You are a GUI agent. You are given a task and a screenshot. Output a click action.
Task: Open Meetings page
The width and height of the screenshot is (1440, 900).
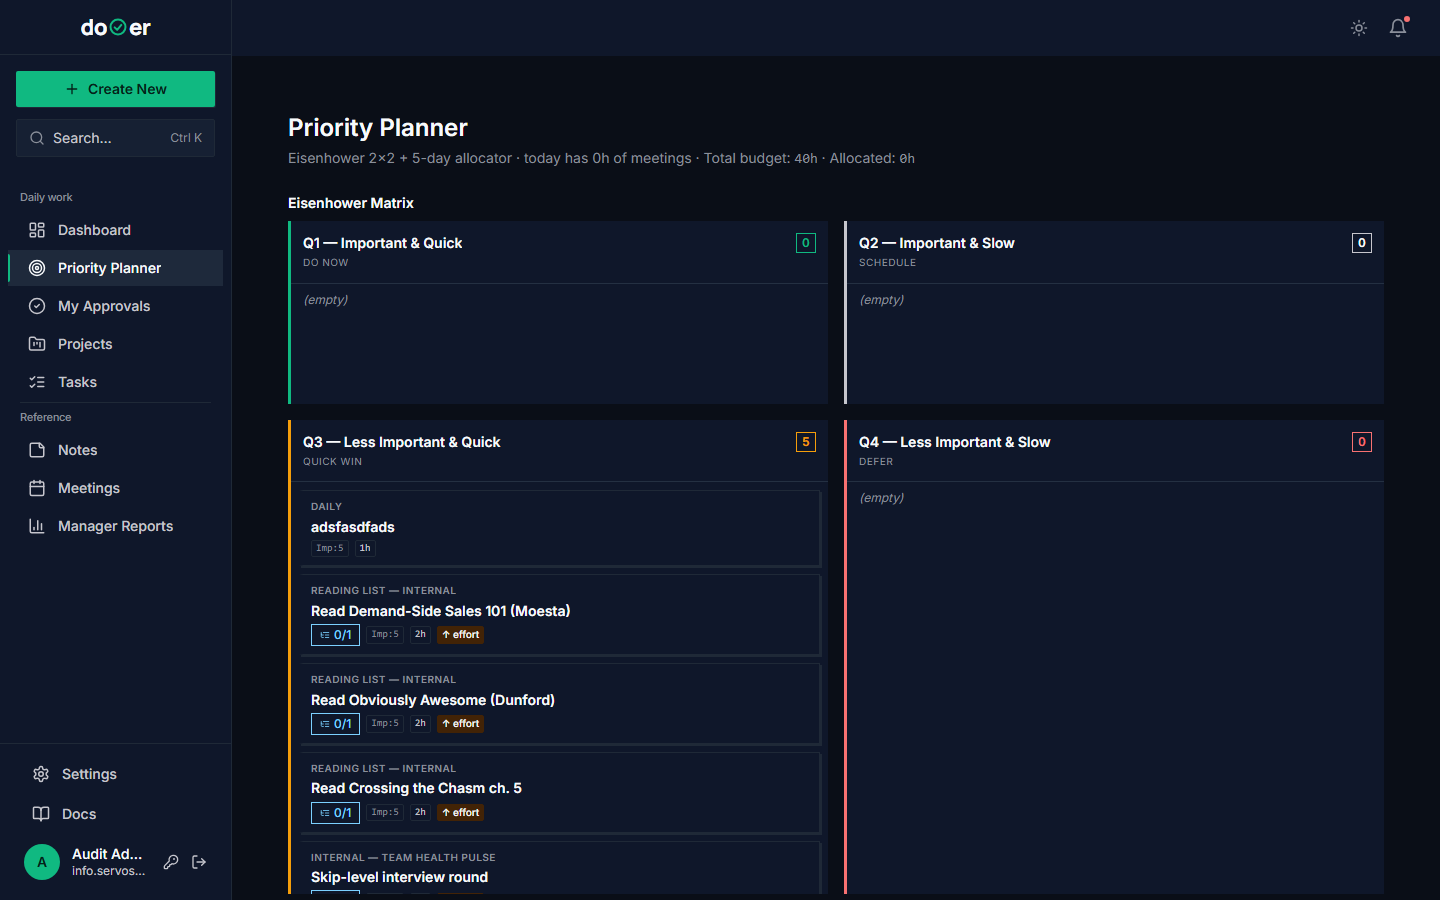(115, 488)
